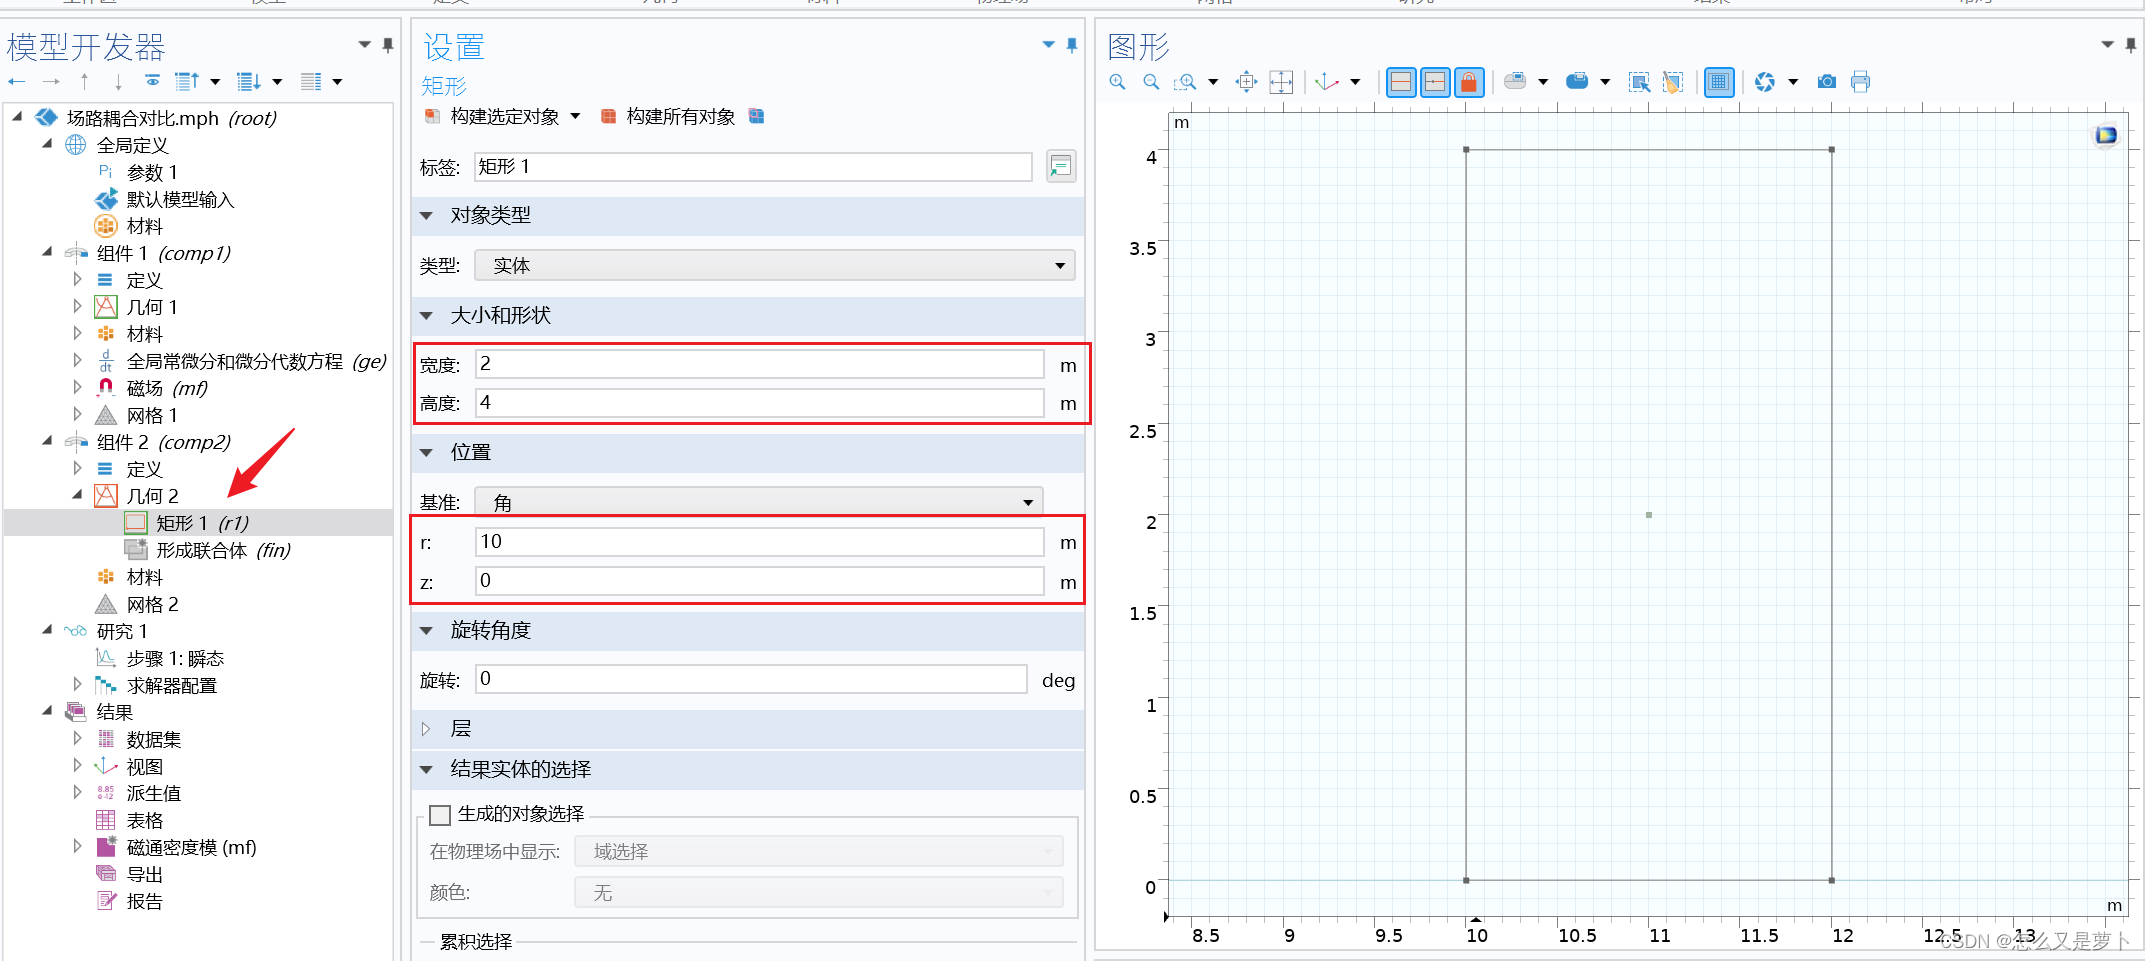Move node down using the down arrow icon

[118, 81]
